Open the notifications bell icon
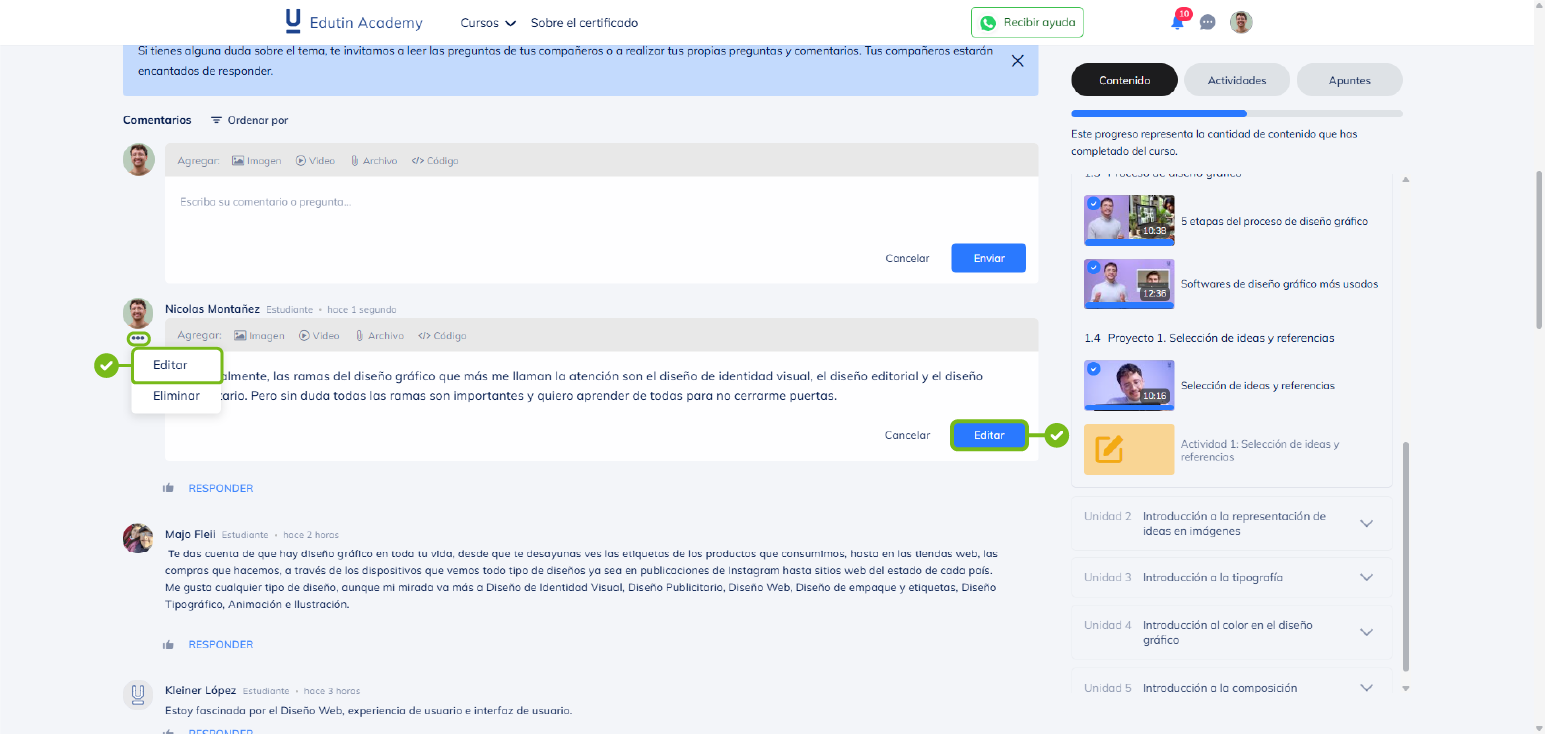 click(x=1177, y=22)
